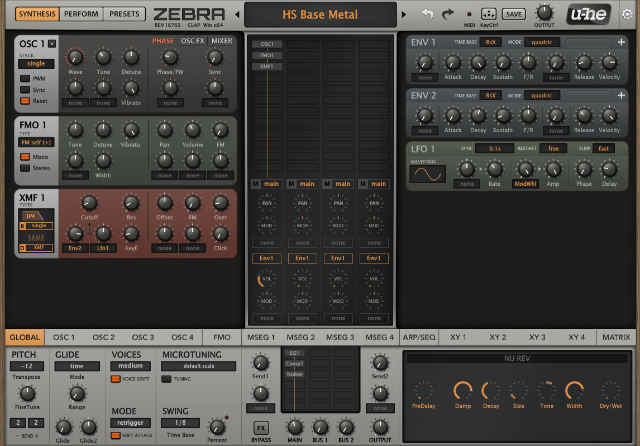Open the MATRIX tab in lower panel
Image resolution: width=640 pixels, height=446 pixels.
tap(614, 338)
